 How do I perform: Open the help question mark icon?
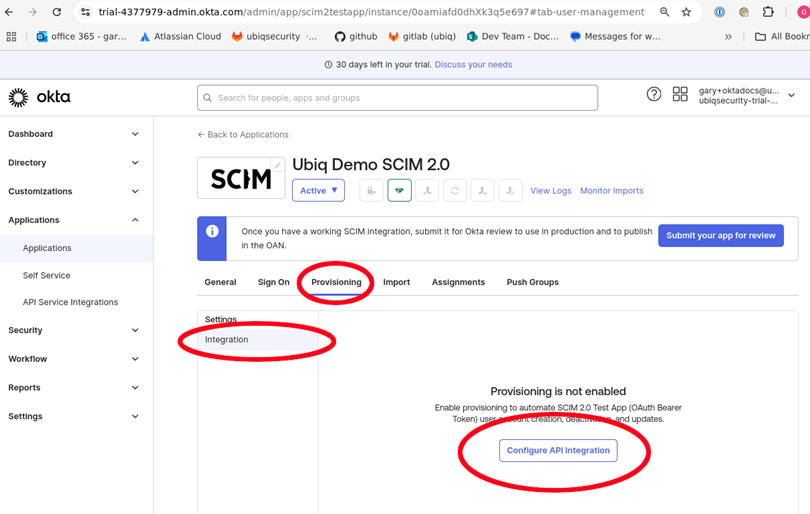(653, 95)
